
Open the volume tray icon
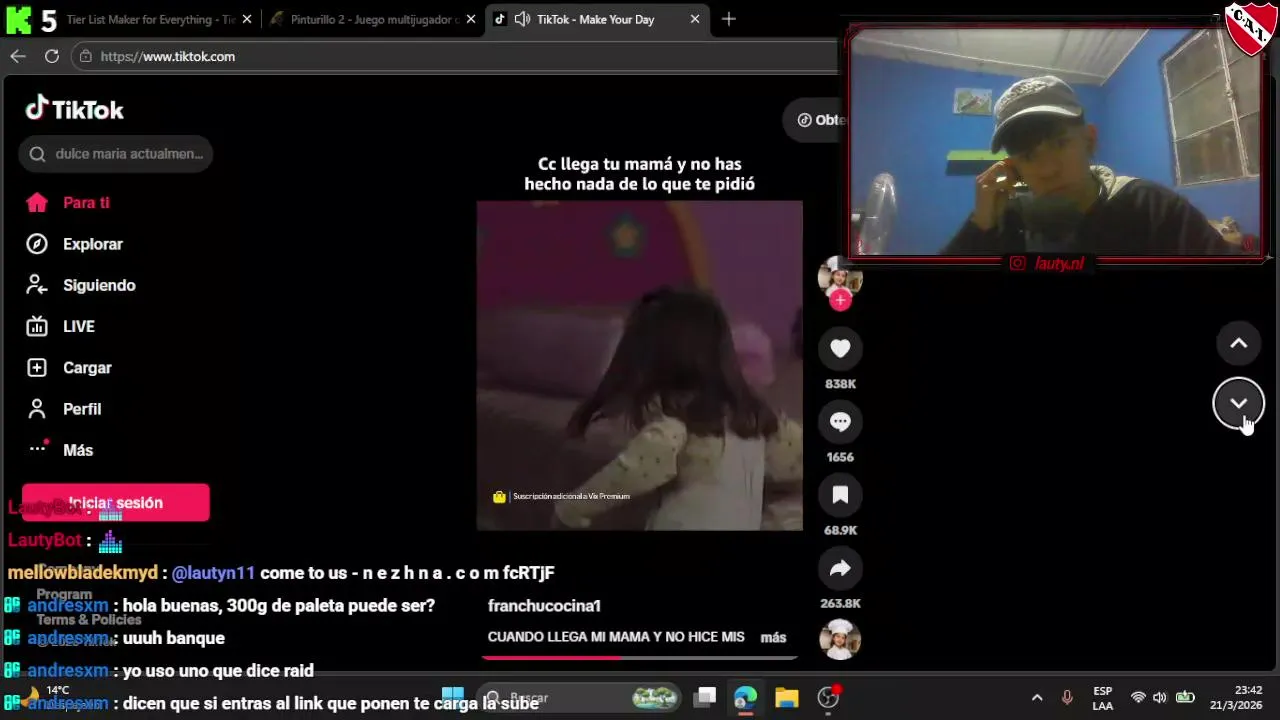pyautogui.click(x=1160, y=697)
